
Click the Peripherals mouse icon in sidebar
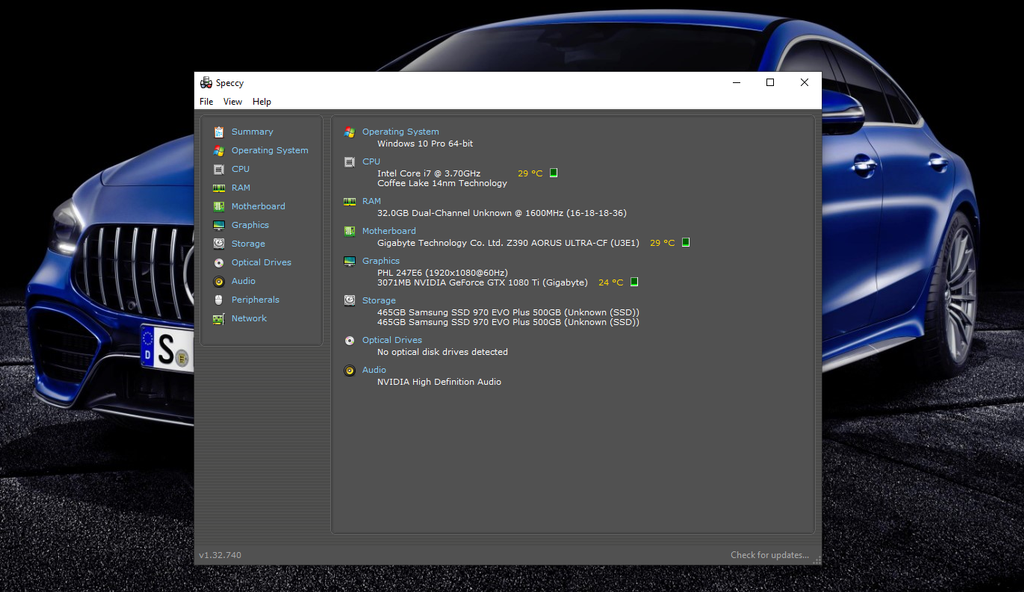(219, 300)
